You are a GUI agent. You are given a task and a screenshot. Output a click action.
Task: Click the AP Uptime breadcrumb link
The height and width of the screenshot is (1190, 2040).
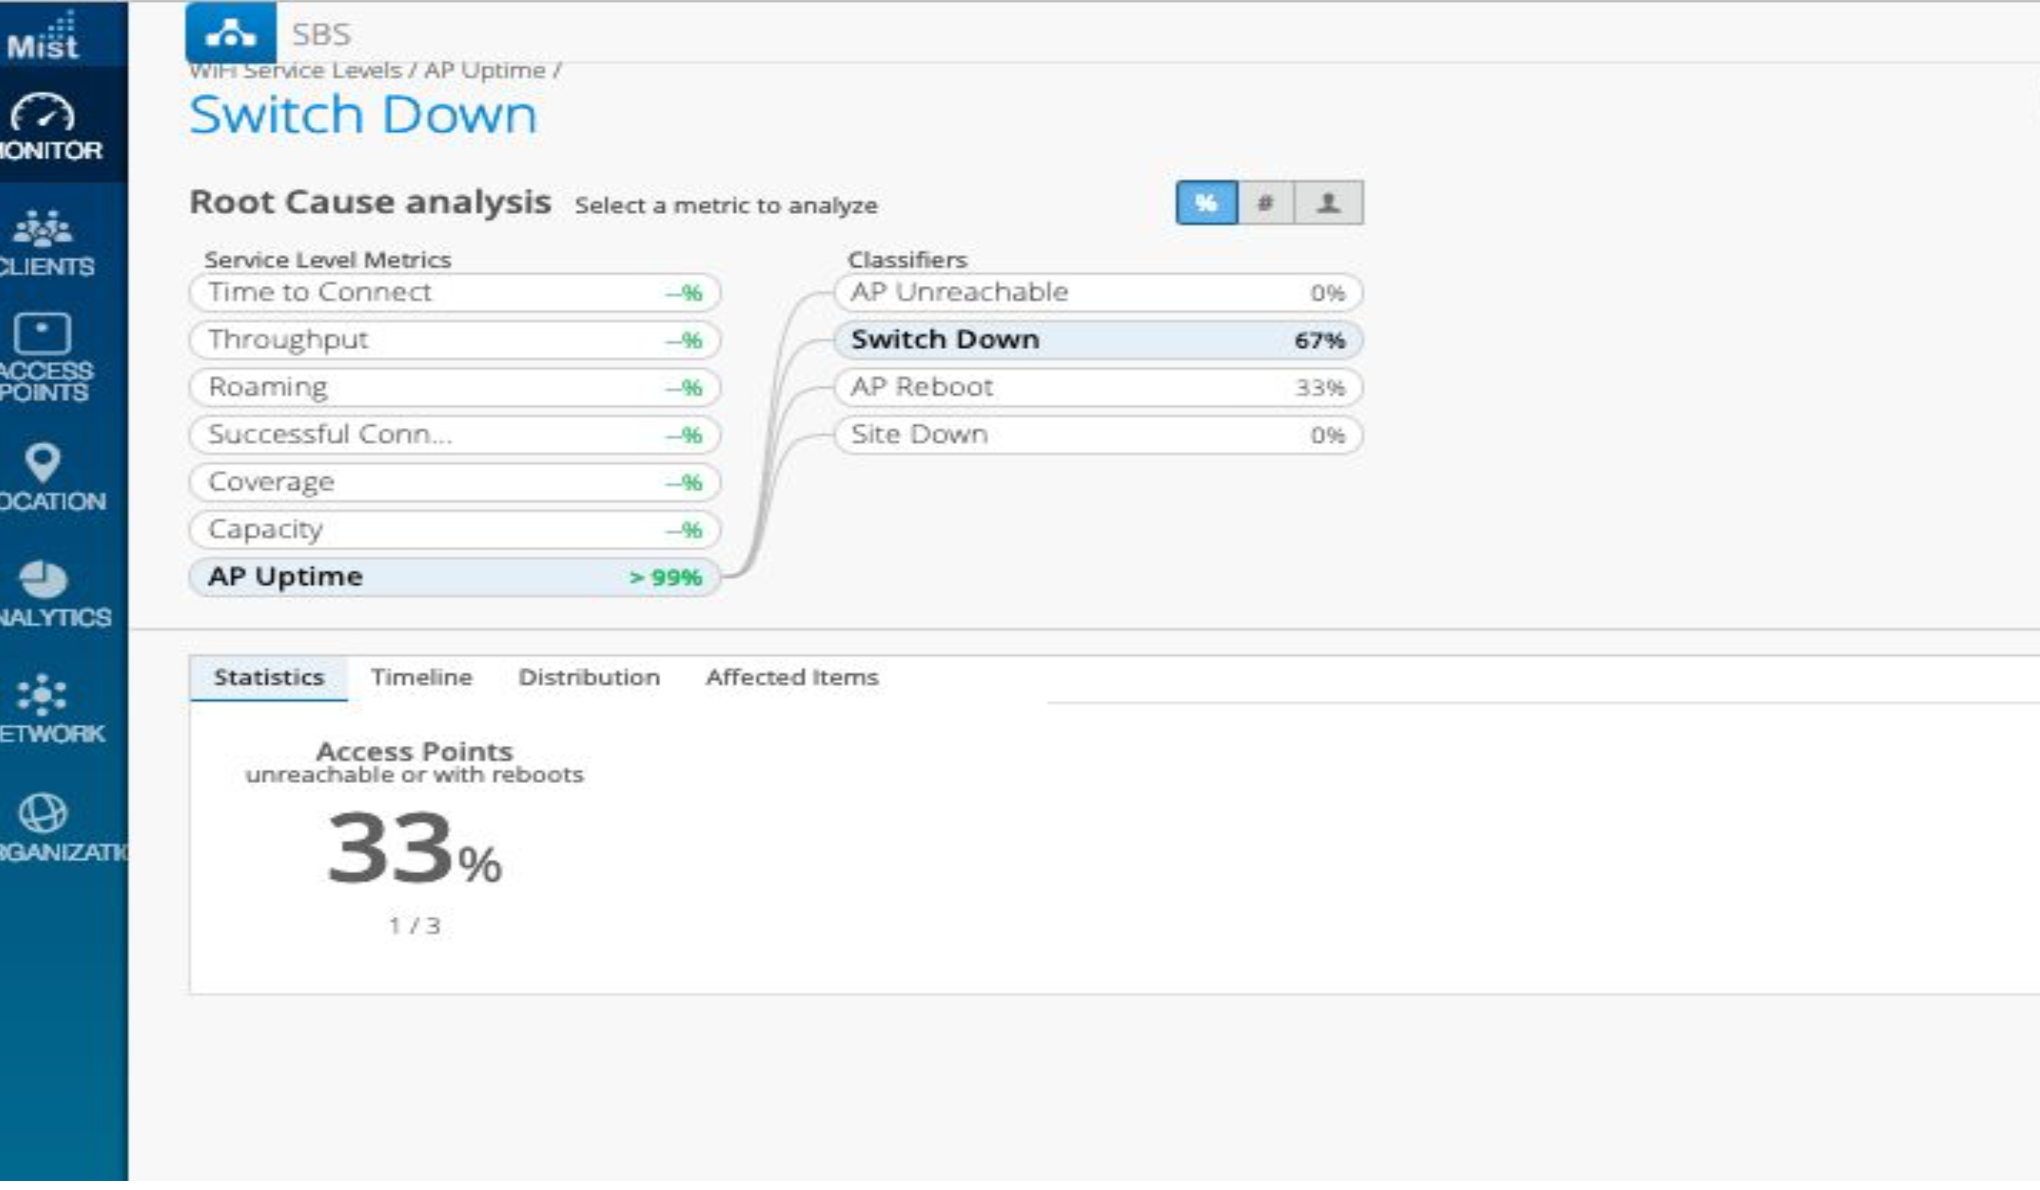point(484,71)
